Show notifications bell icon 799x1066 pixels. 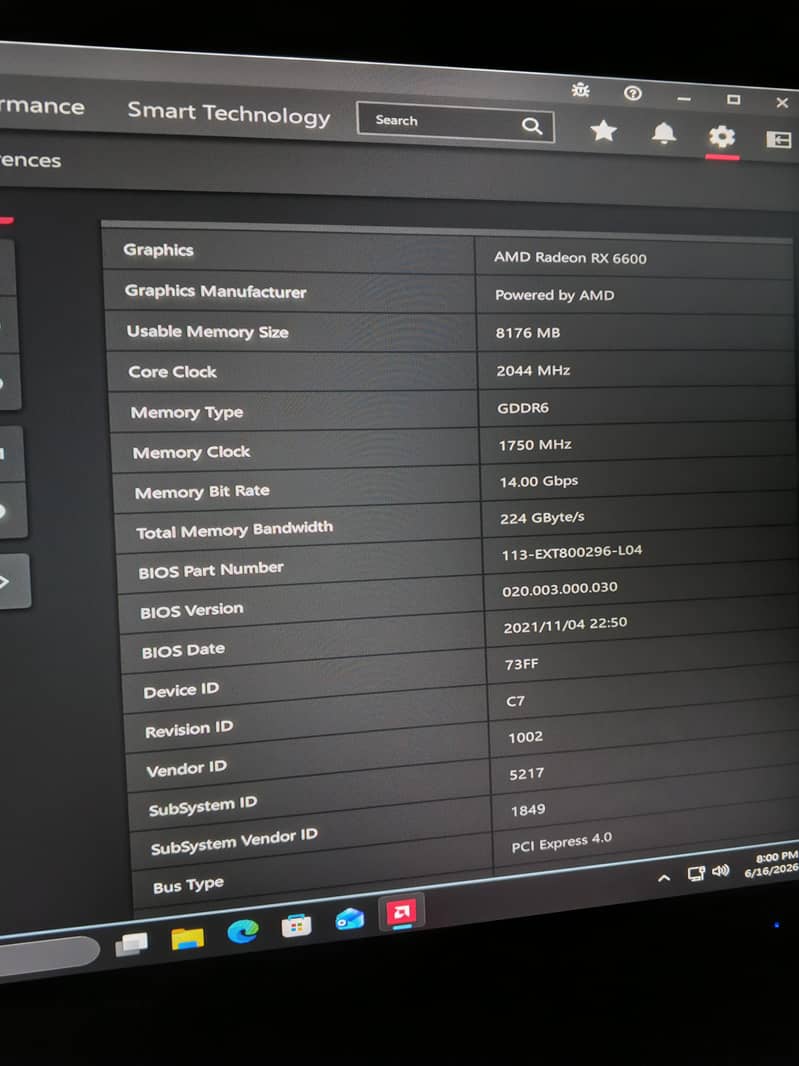pyautogui.click(x=664, y=133)
